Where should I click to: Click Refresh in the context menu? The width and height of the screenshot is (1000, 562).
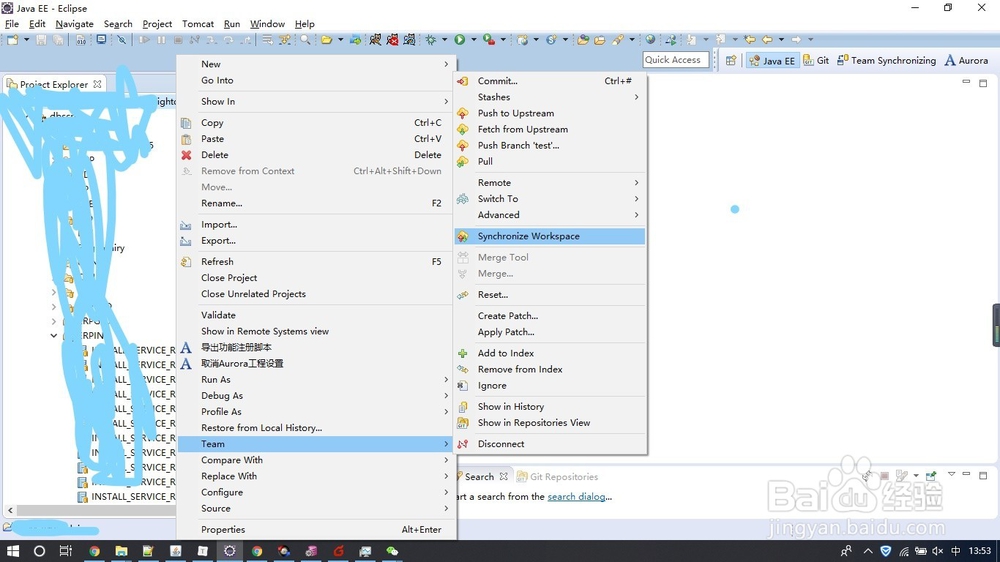(x=316, y=262)
